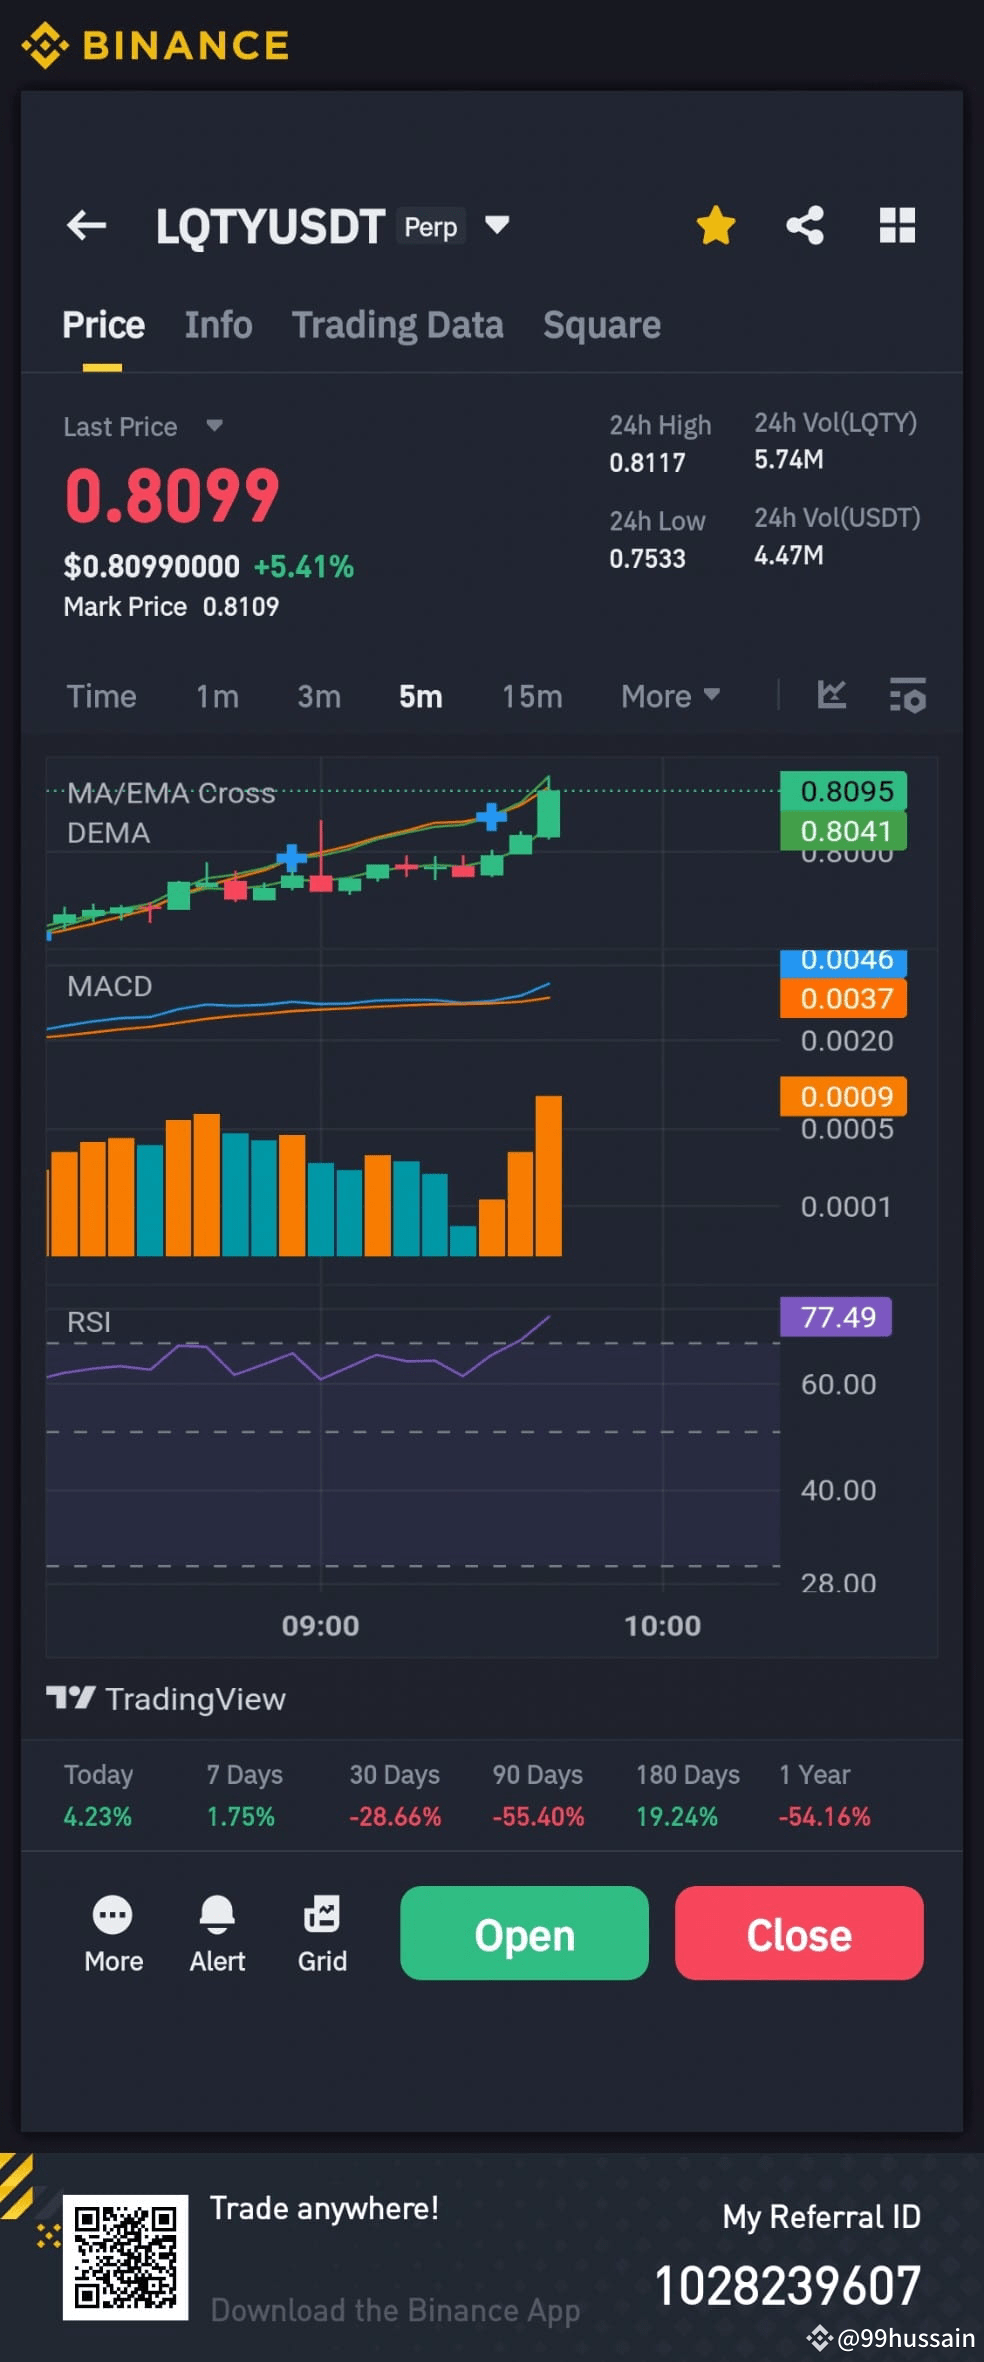The width and height of the screenshot is (984, 2362).
Task: Click the 0.8041 DEMA value tag
Action: pyautogui.click(x=844, y=831)
